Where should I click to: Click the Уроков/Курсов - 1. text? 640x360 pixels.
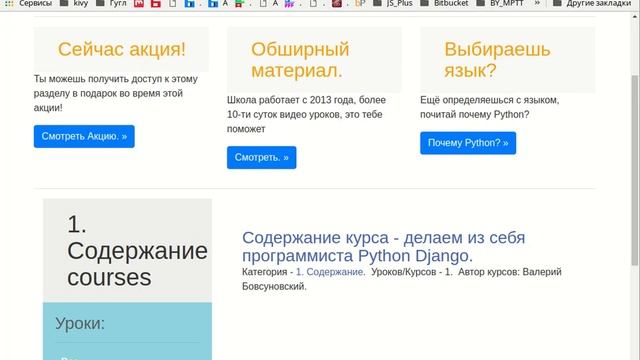point(411,272)
